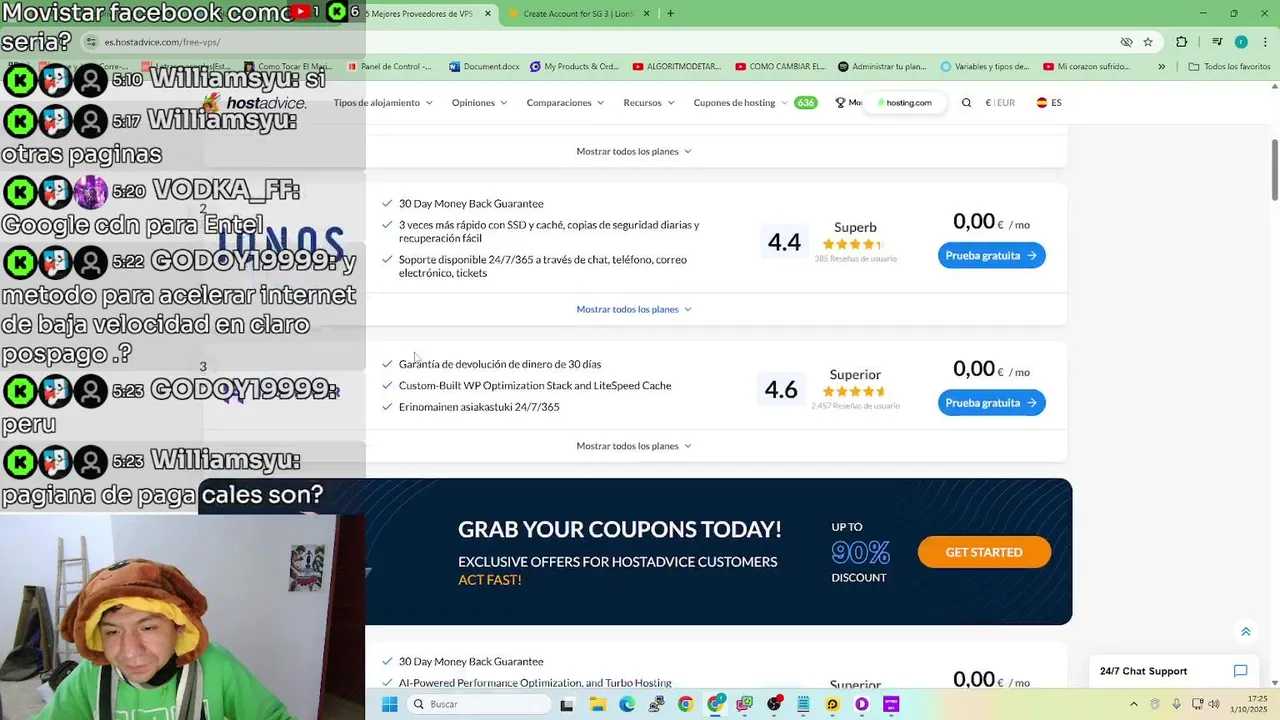The width and height of the screenshot is (1280, 720).
Task: Click the volume speaker icon in system tray
Action: [1215, 704]
